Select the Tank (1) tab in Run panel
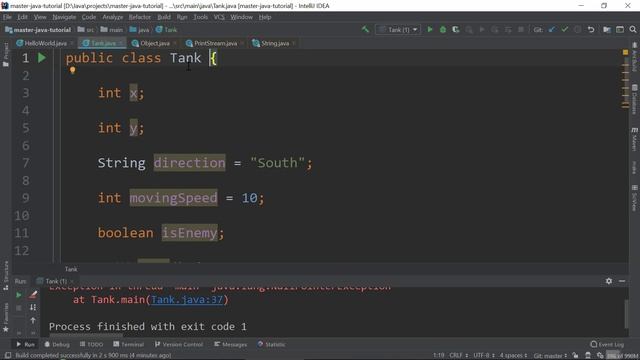Screen dimensions: 640x360 (x=55, y=281)
